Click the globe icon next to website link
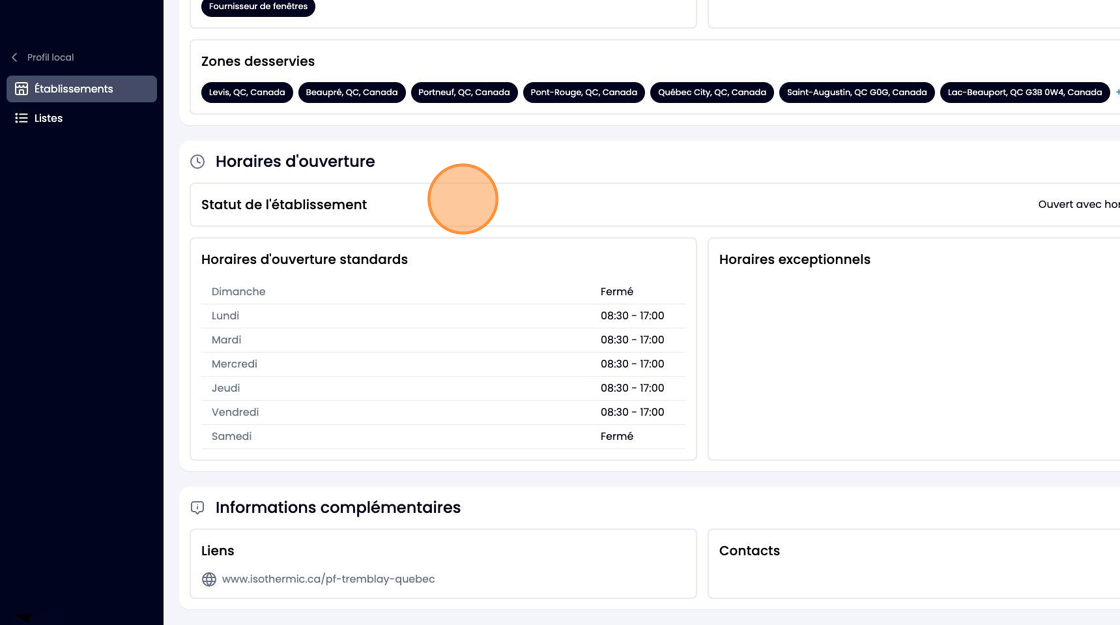The width and height of the screenshot is (1120, 625). [x=209, y=579]
